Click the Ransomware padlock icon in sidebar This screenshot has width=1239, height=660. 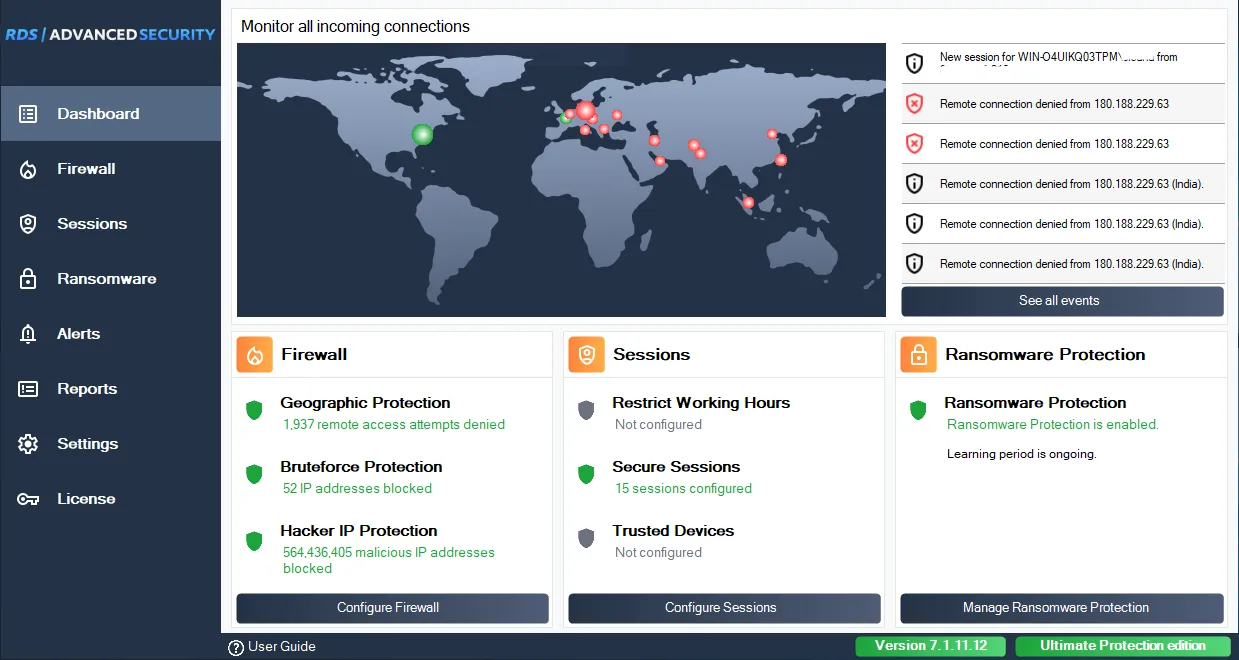[28, 279]
